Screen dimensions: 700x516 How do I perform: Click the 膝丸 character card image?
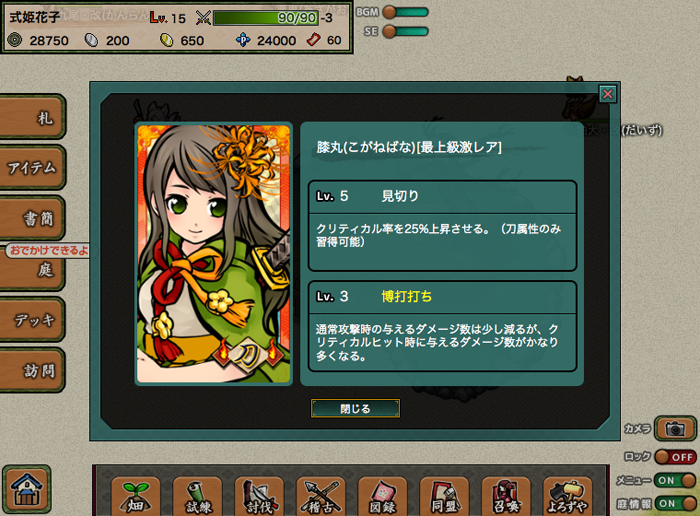(x=214, y=254)
